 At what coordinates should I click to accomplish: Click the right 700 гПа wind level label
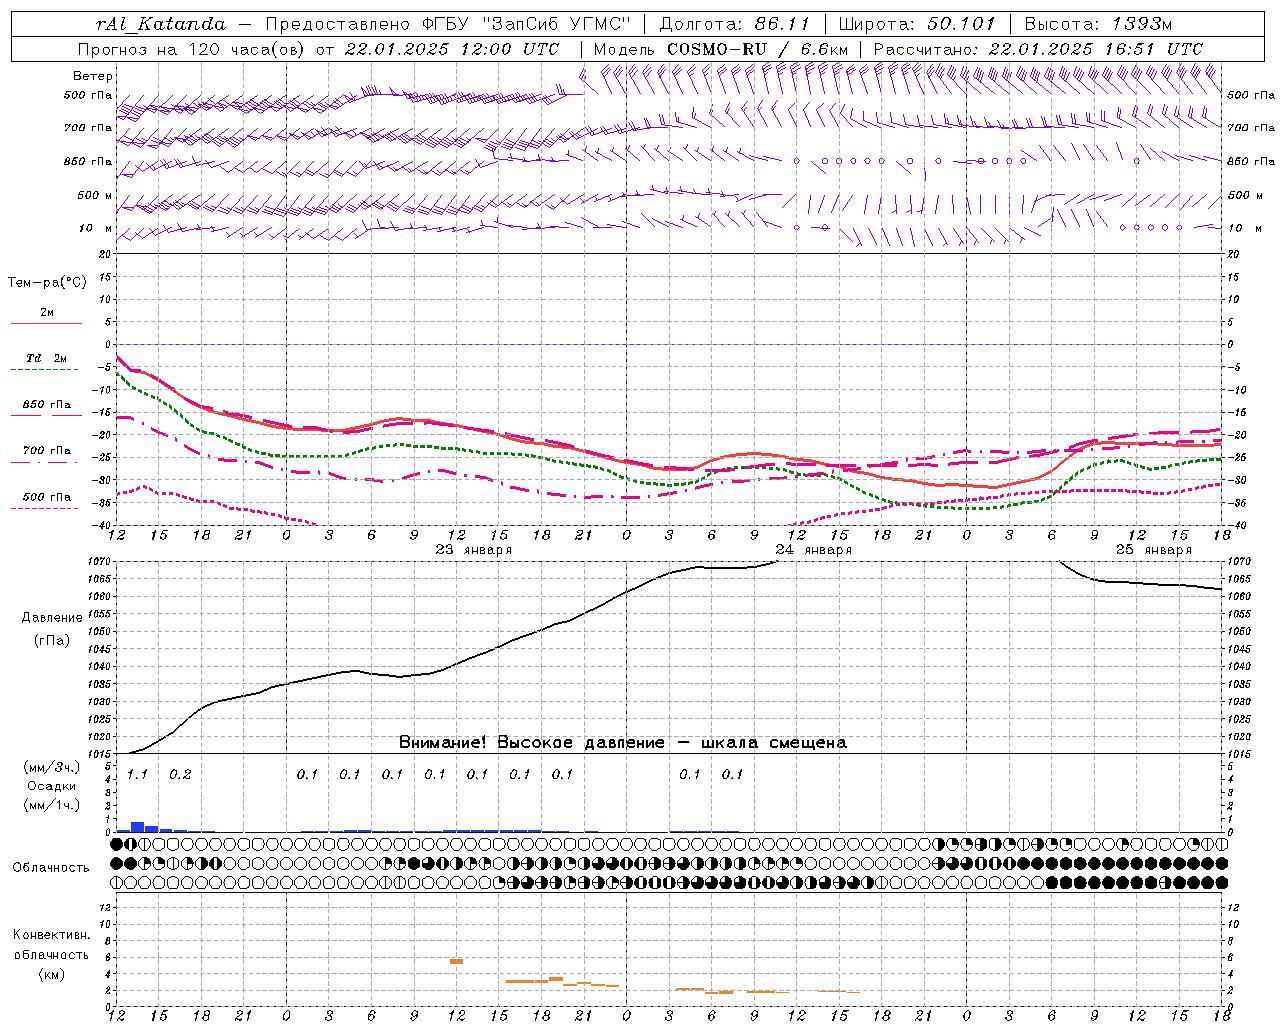click(1251, 128)
